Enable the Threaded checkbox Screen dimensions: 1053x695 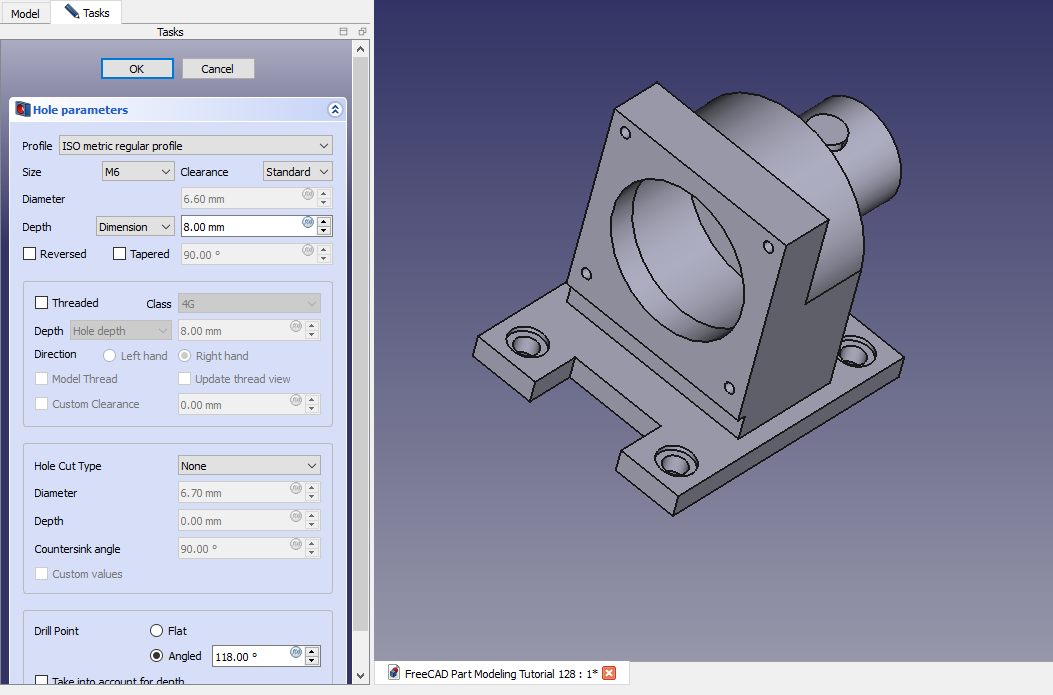(42, 303)
